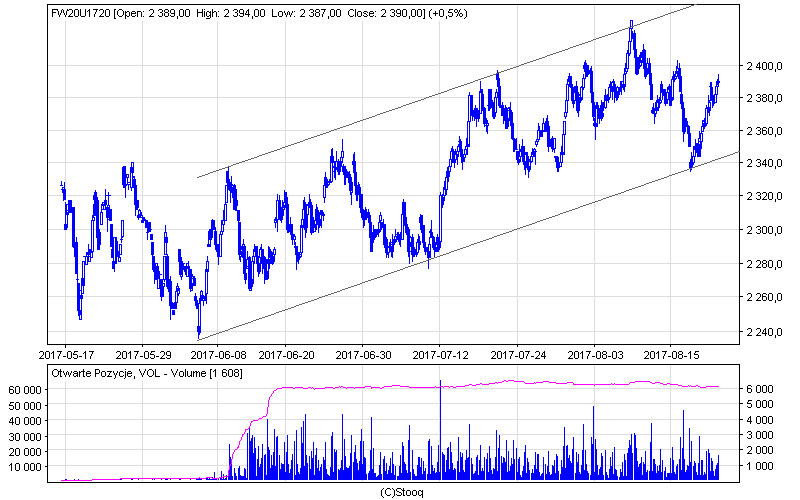Click the 2017-05-17 date label
Screen dimensions: 800x500
(x=67, y=355)
